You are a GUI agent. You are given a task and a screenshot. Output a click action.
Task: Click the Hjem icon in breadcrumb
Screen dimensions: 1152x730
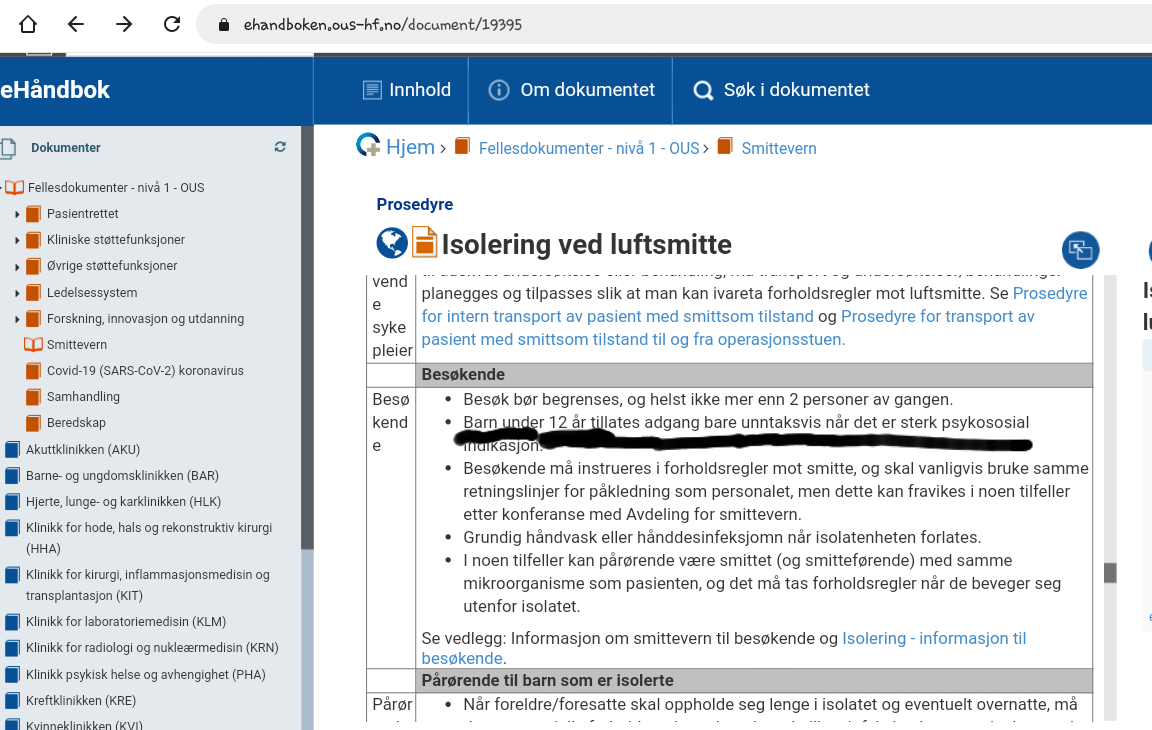pyautogui.click(x=369, y=146)
